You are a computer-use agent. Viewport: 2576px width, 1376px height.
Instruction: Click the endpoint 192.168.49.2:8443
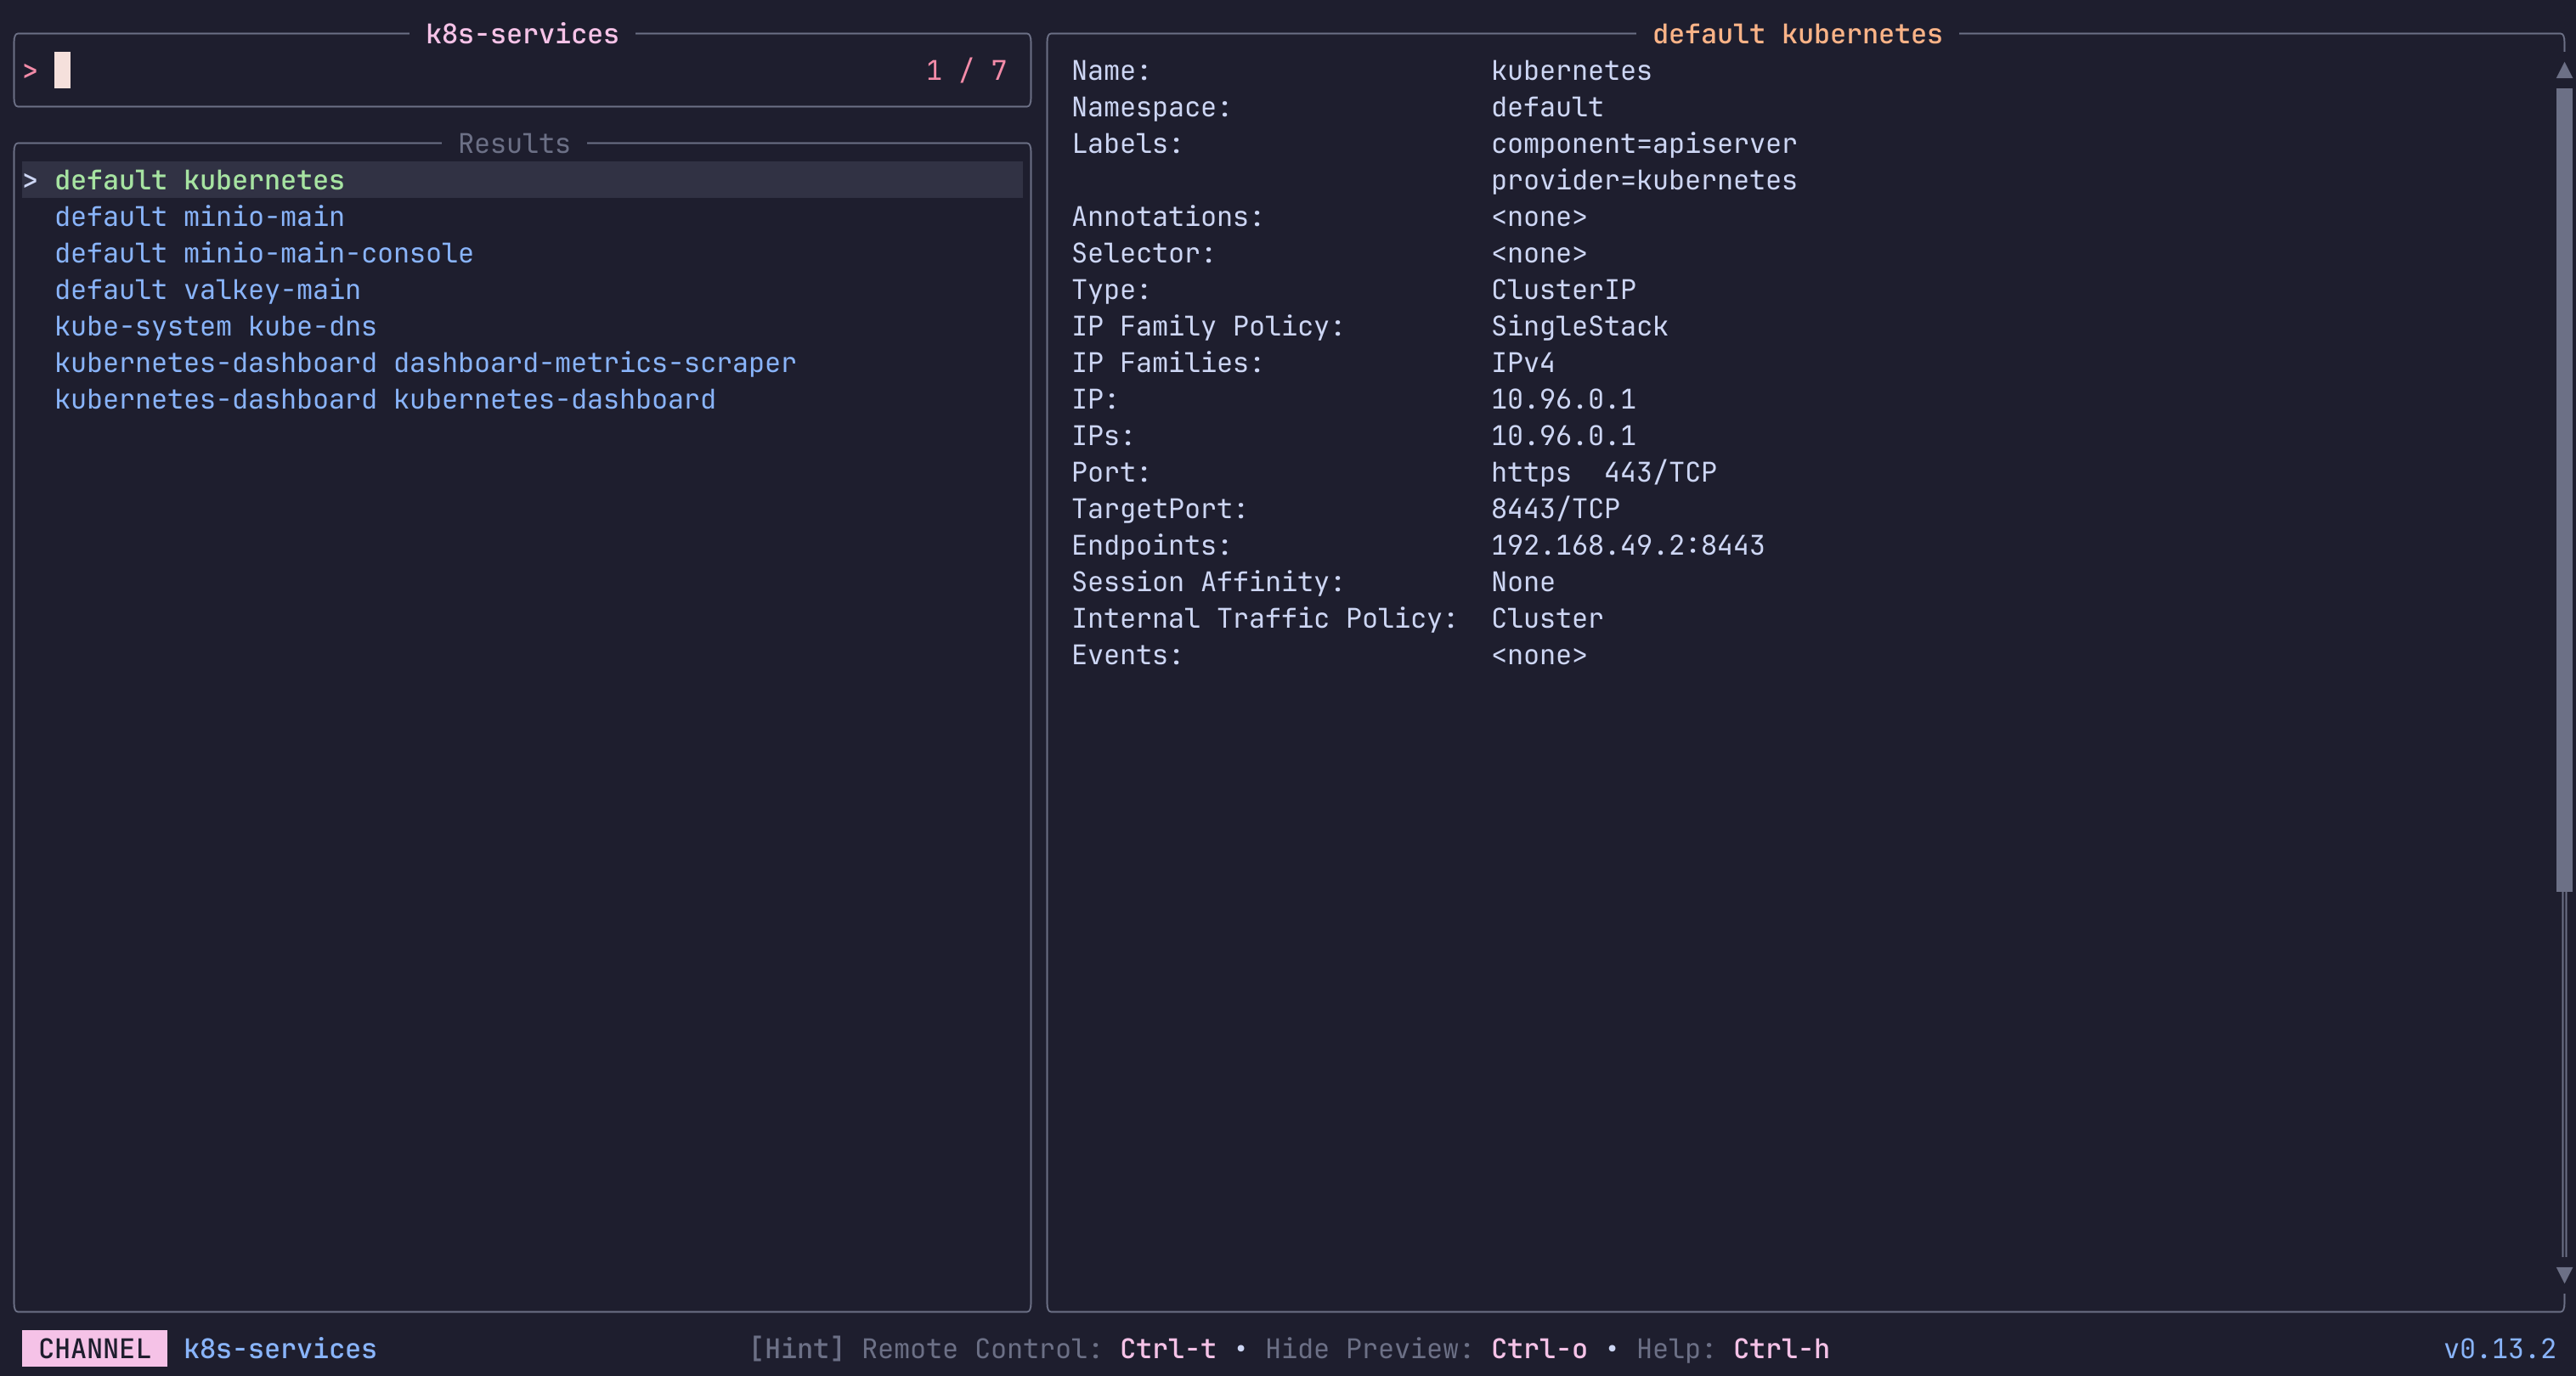[1628, 545]
